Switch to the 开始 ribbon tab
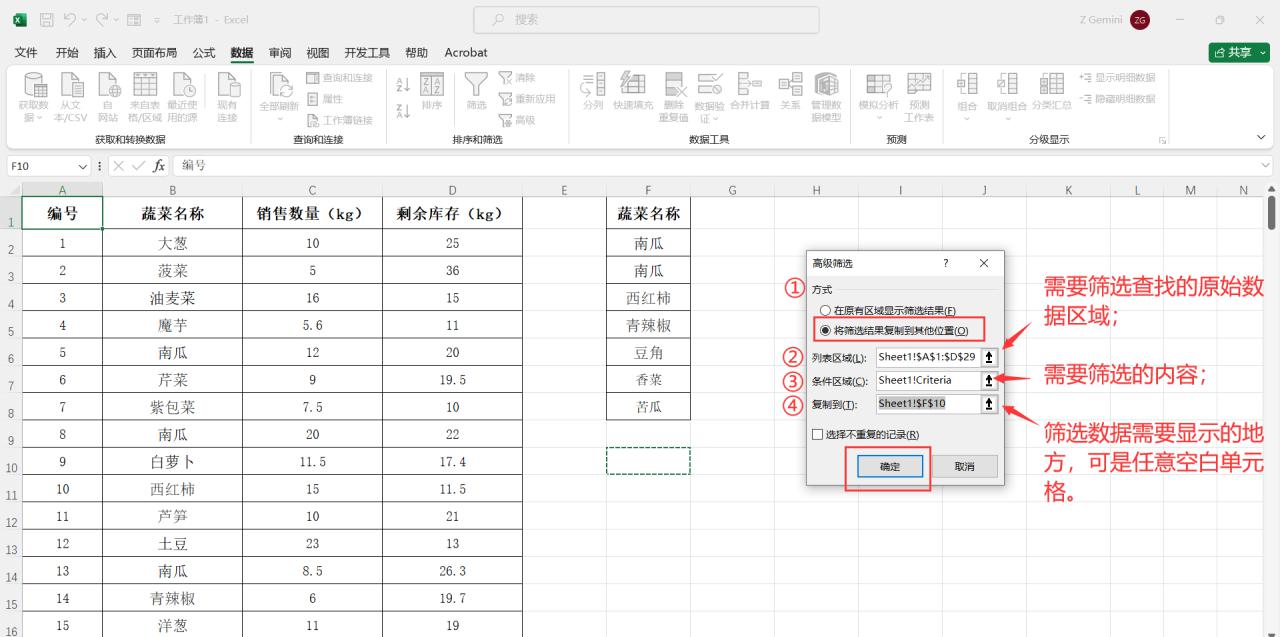This screenshot has width=1280, height=637. click(x=67, y=53)
